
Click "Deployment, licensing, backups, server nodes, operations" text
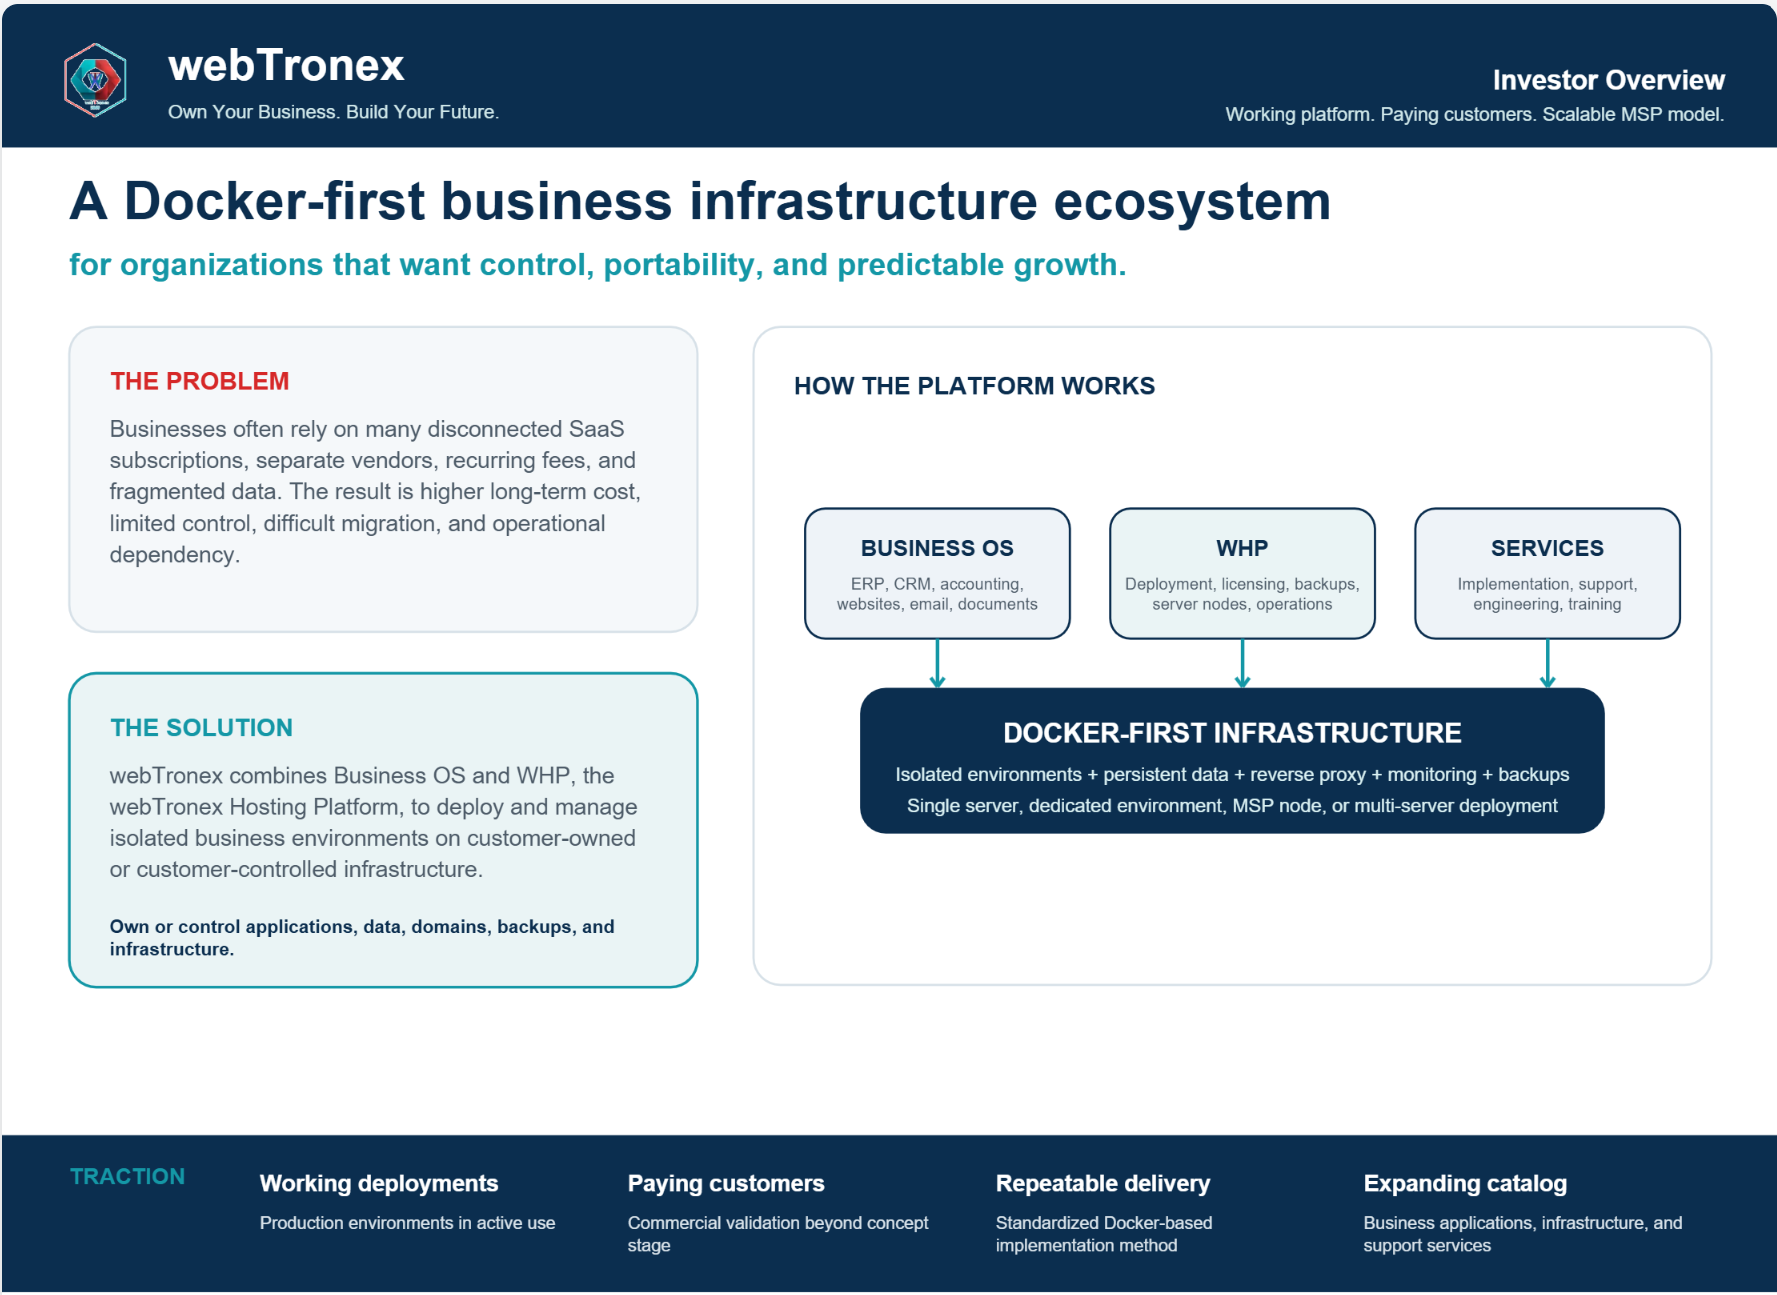(1242, 594)
